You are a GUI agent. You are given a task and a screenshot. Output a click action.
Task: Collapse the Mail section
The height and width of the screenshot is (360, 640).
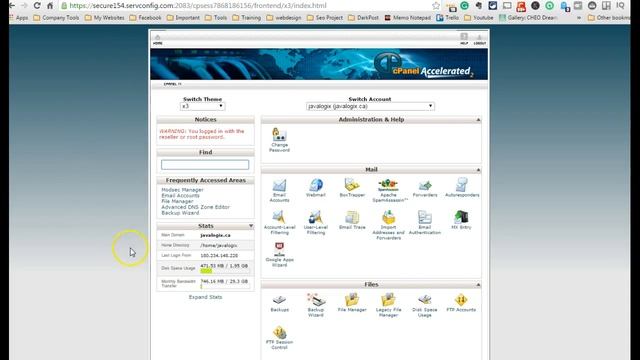(x=478, y=169)
